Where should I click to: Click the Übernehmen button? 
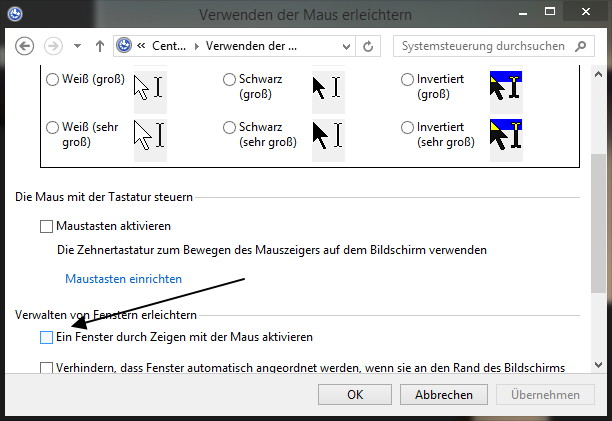(x=545, y=395)
